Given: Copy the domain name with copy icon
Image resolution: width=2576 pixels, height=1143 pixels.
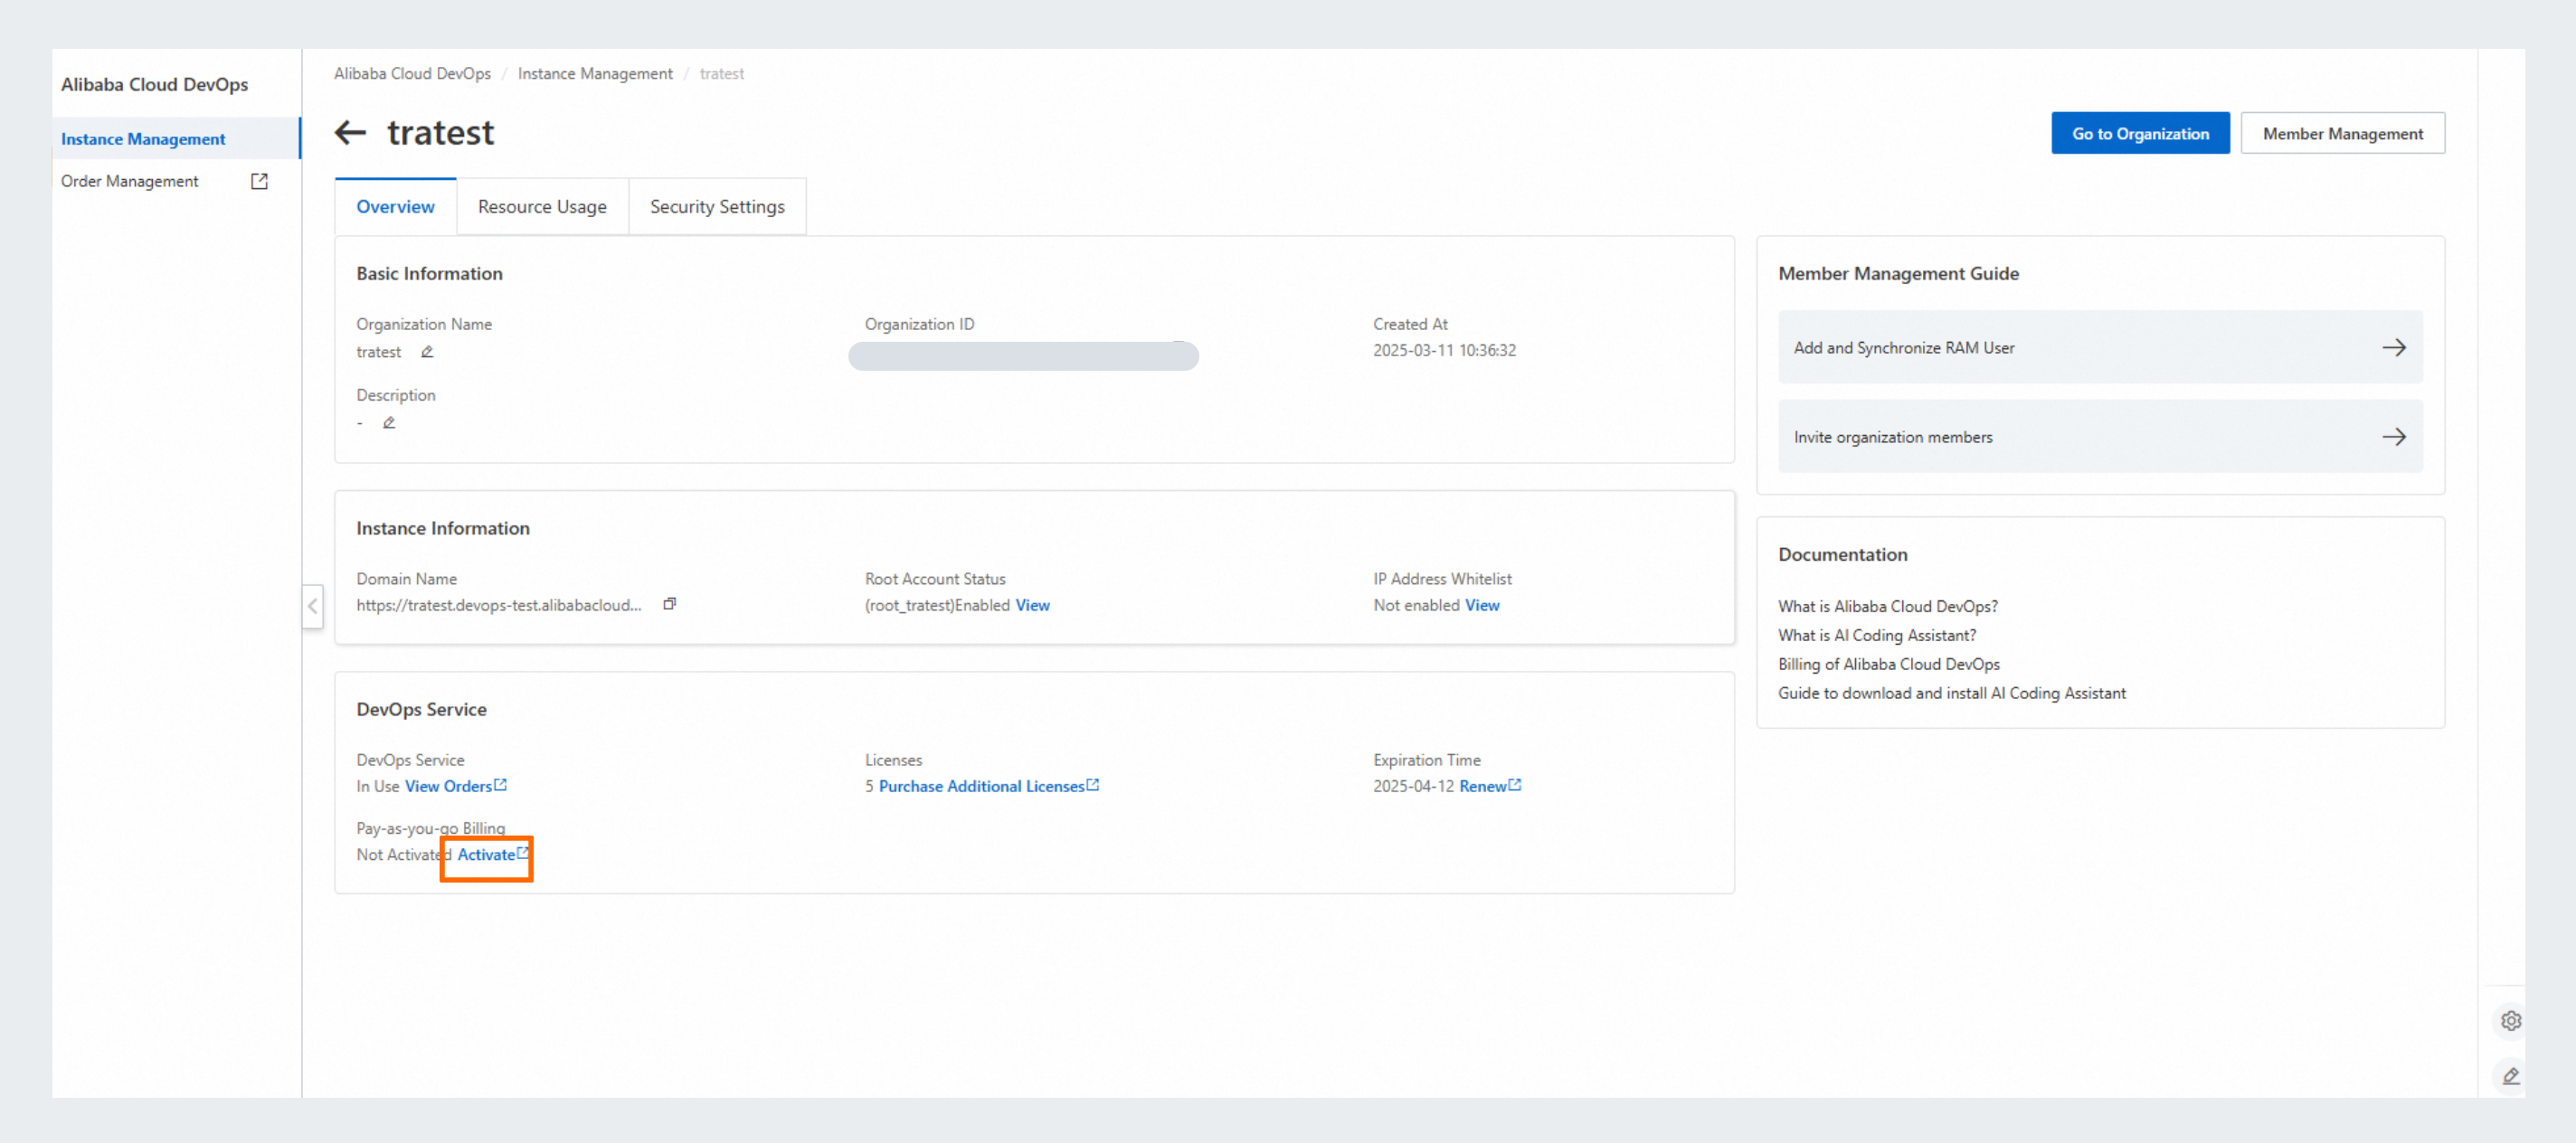Looking at the screenshot, I should click(x=670, y=604).
